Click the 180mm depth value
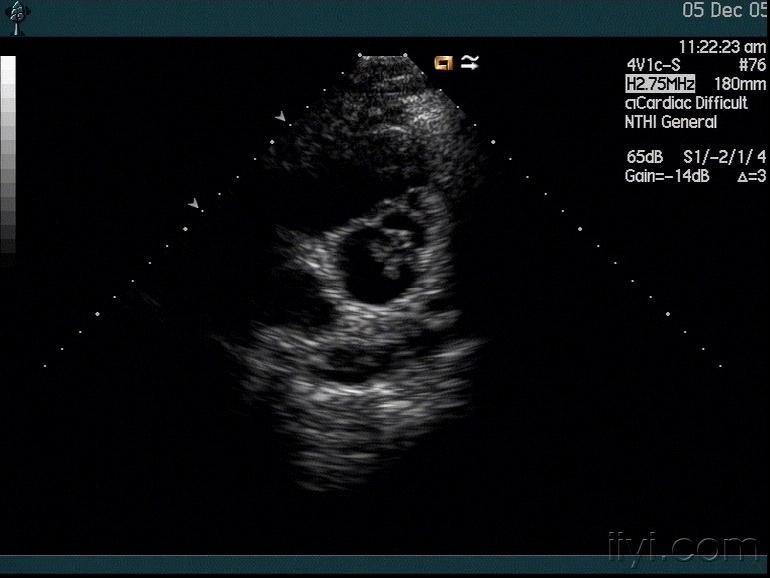The image size is (770, 578). click(740, 84)
